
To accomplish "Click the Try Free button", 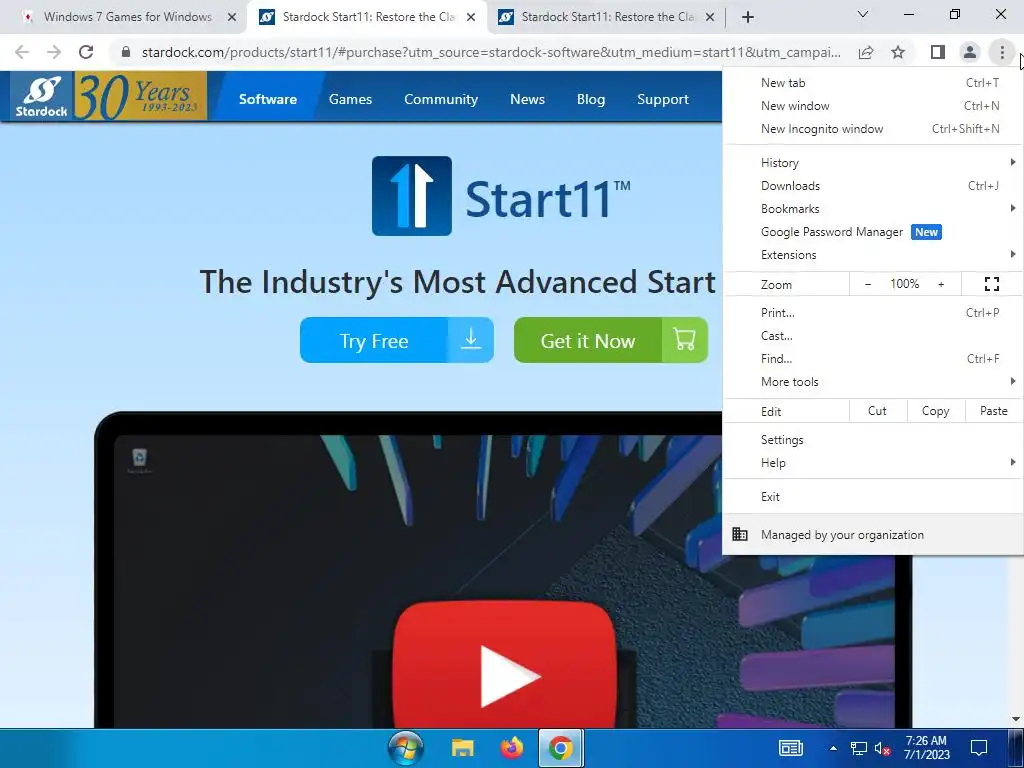I will [x=396, y=340].
